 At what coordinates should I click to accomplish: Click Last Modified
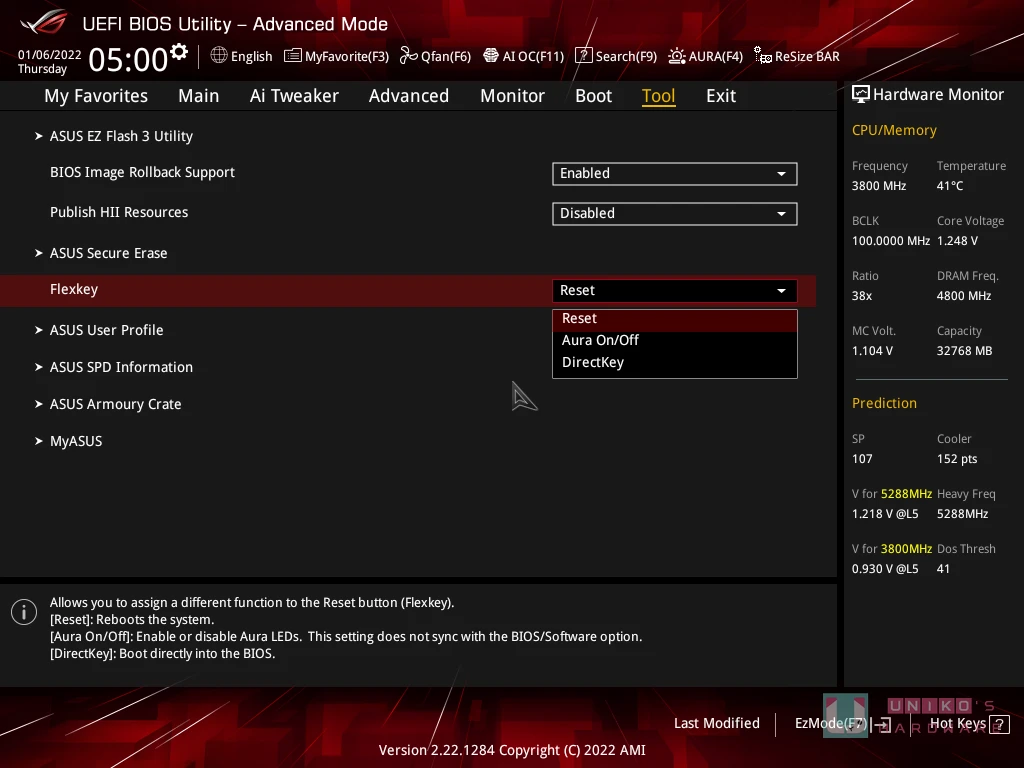point(716,724)
